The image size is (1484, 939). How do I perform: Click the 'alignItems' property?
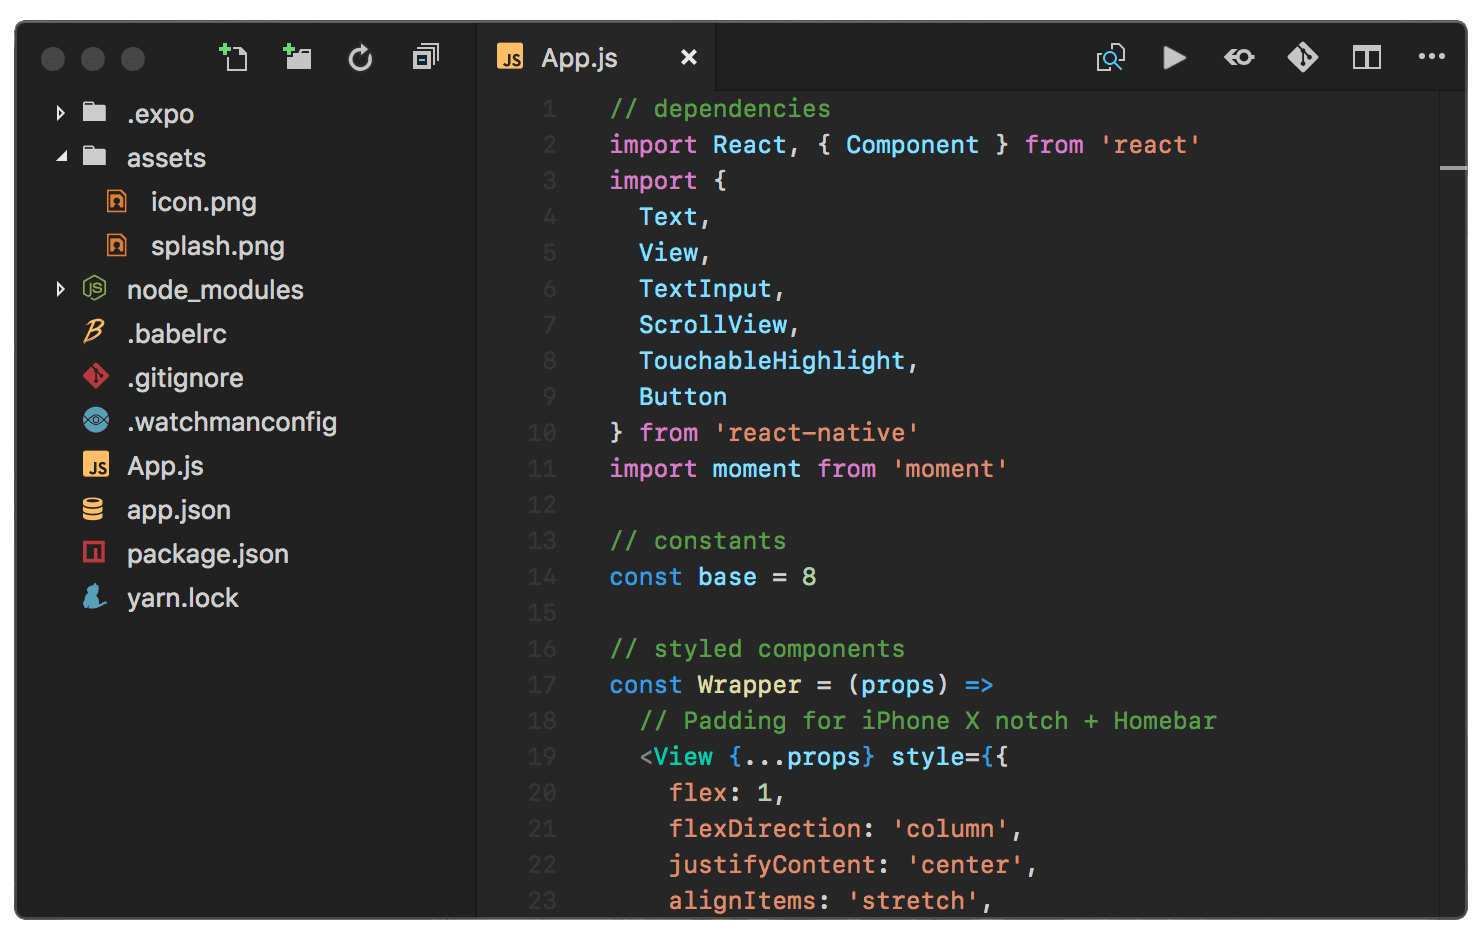click(x=743, y=901)
